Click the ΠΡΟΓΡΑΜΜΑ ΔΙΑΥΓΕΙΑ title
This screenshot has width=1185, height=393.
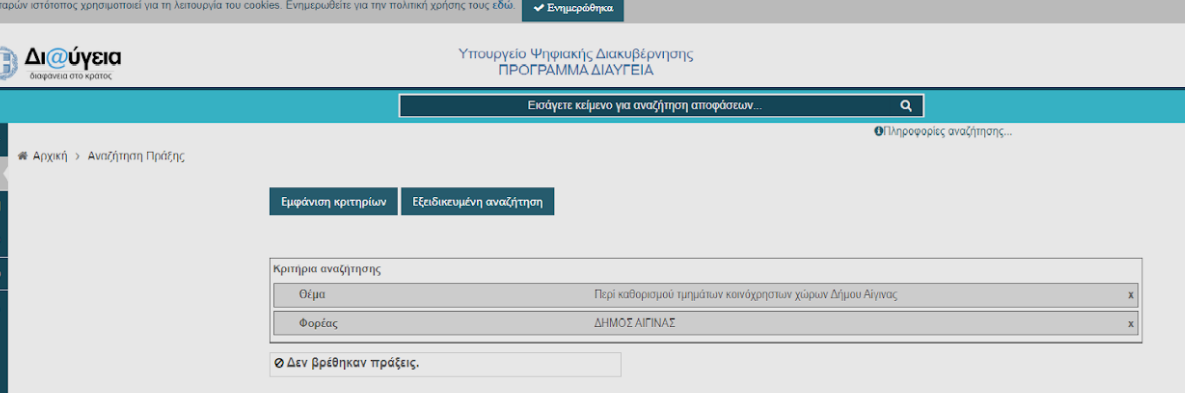coord(576,71)
